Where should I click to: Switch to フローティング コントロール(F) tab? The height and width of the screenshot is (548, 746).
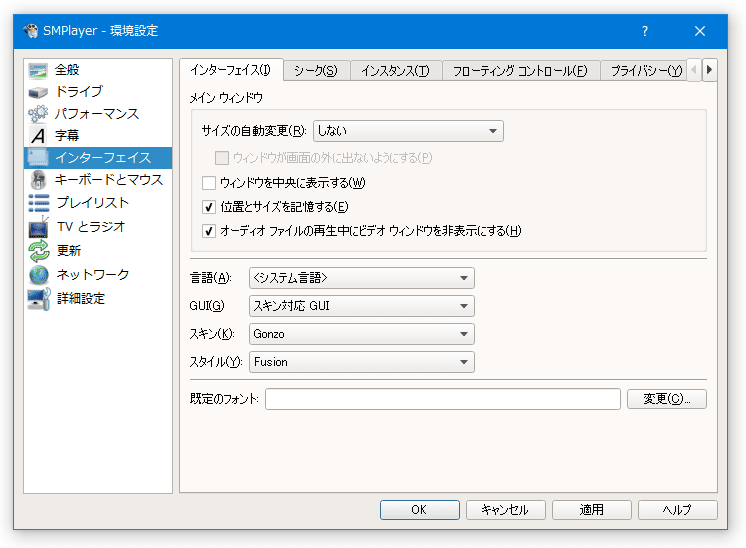(x=520, y=71)
